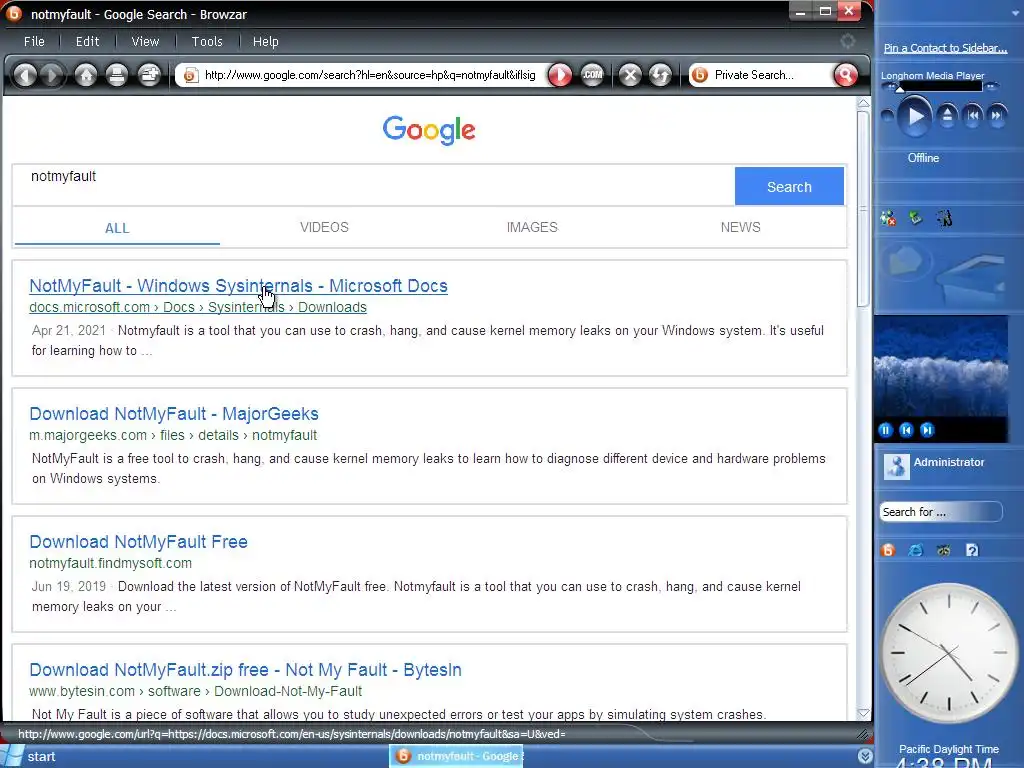This screenshot has width=1024, height=768.
Task: Click the m.majorgeeks.com breadcrumb URL
Action: pos(173,435)
